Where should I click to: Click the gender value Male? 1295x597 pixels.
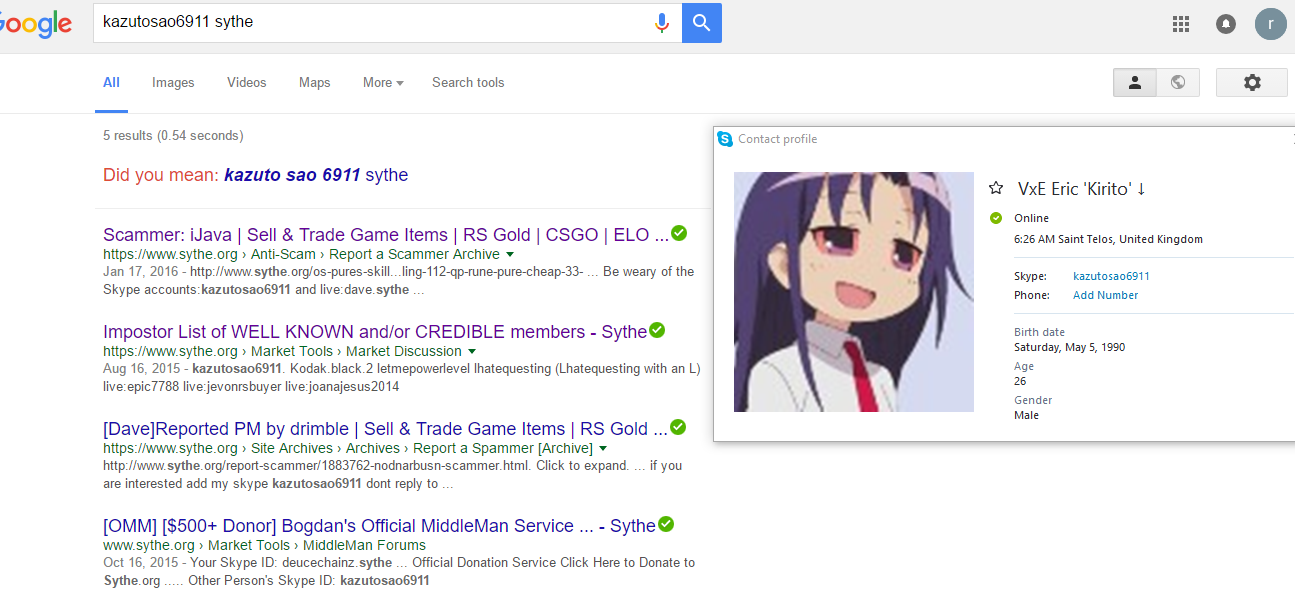(1026, 415)
